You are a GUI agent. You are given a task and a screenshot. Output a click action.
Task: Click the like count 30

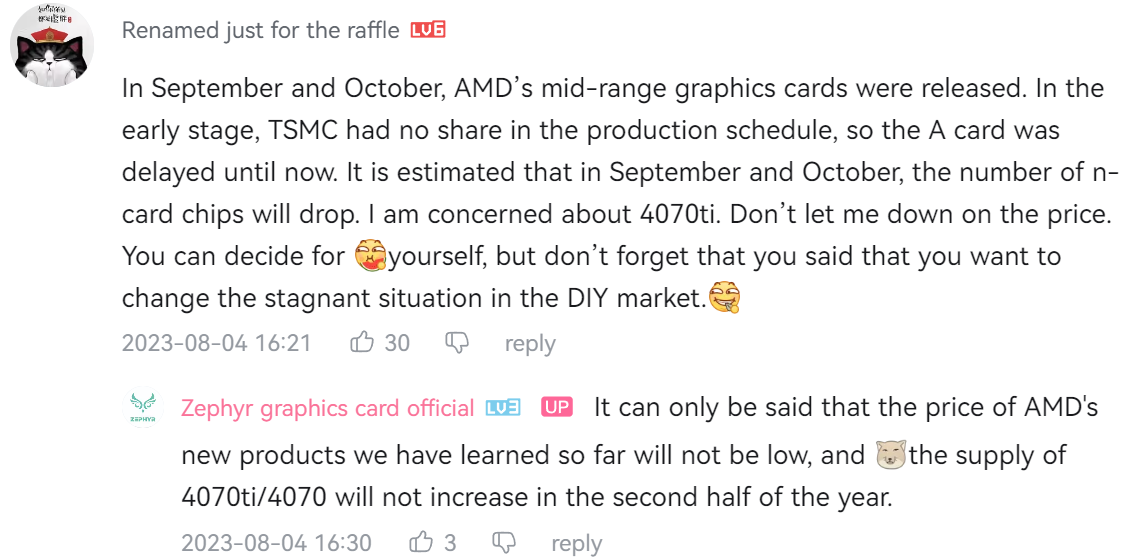coord(397,342)
